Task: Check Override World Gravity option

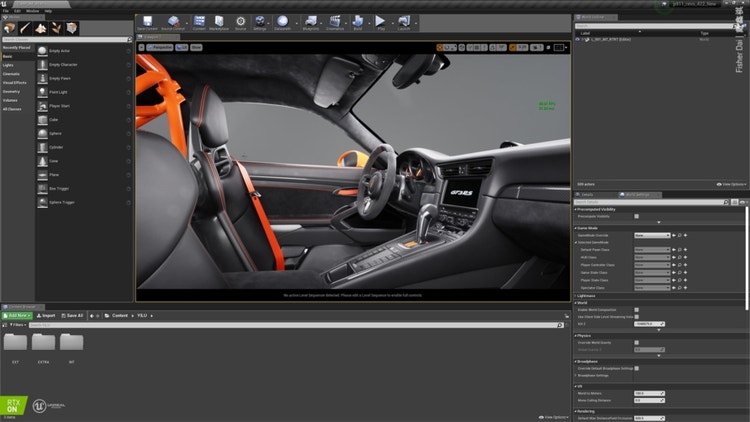Action: coord(638,342)
